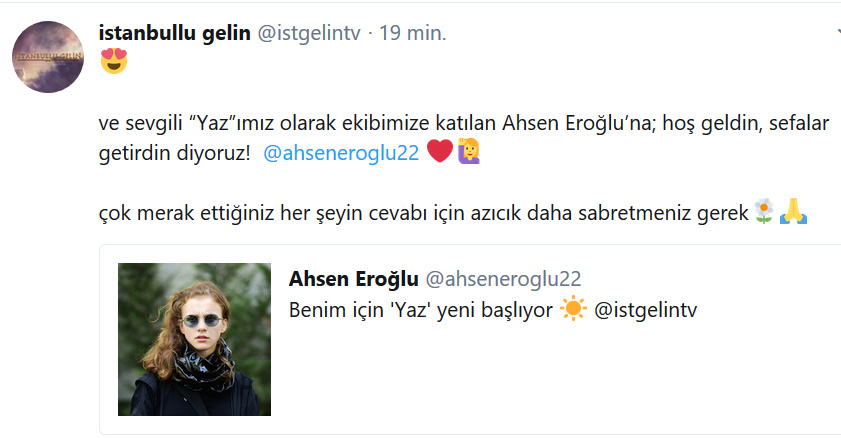
Task: Click the sun emoji in quoted tweet
Action: 573,309
